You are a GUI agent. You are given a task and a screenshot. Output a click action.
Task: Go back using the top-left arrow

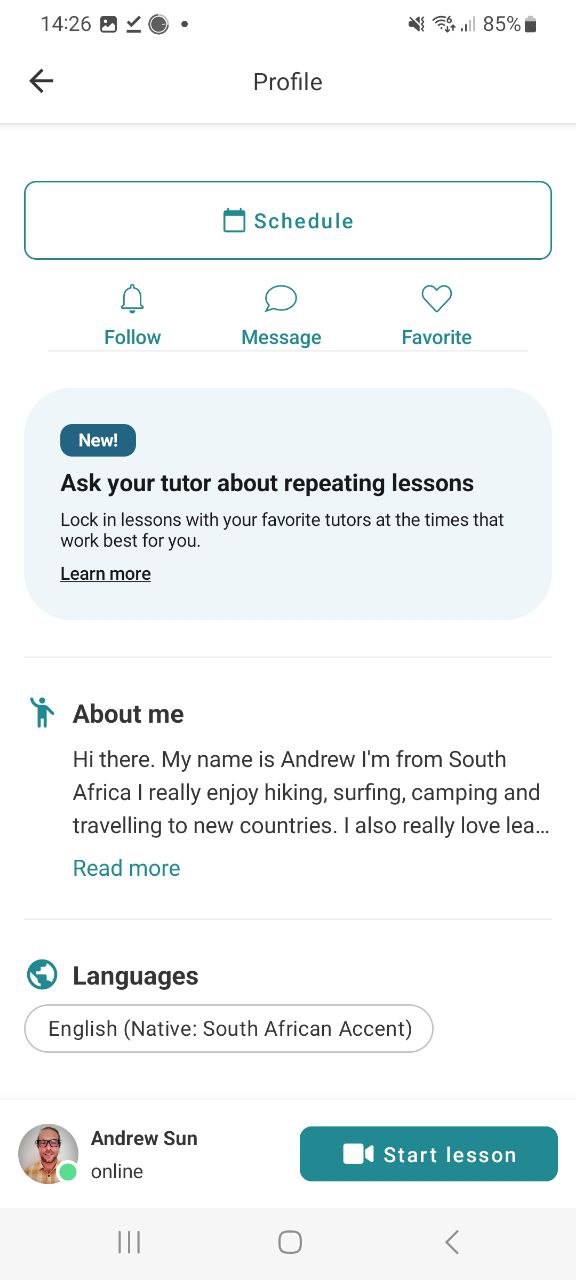(41, 81)
